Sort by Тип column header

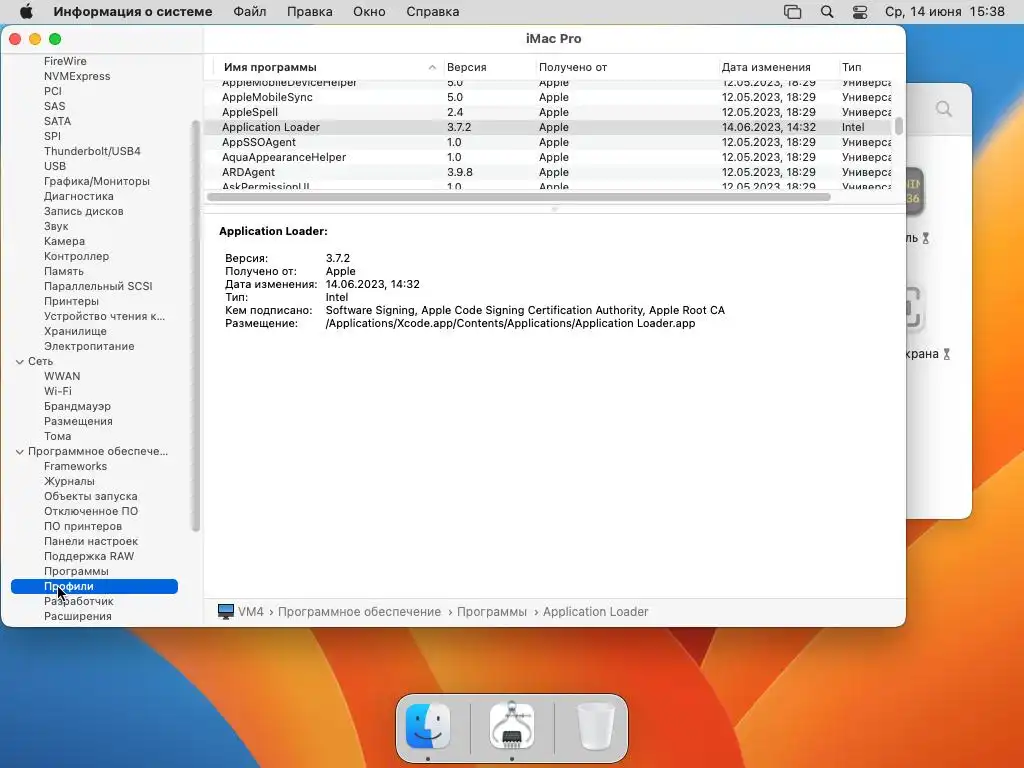[x=852, y=67]
